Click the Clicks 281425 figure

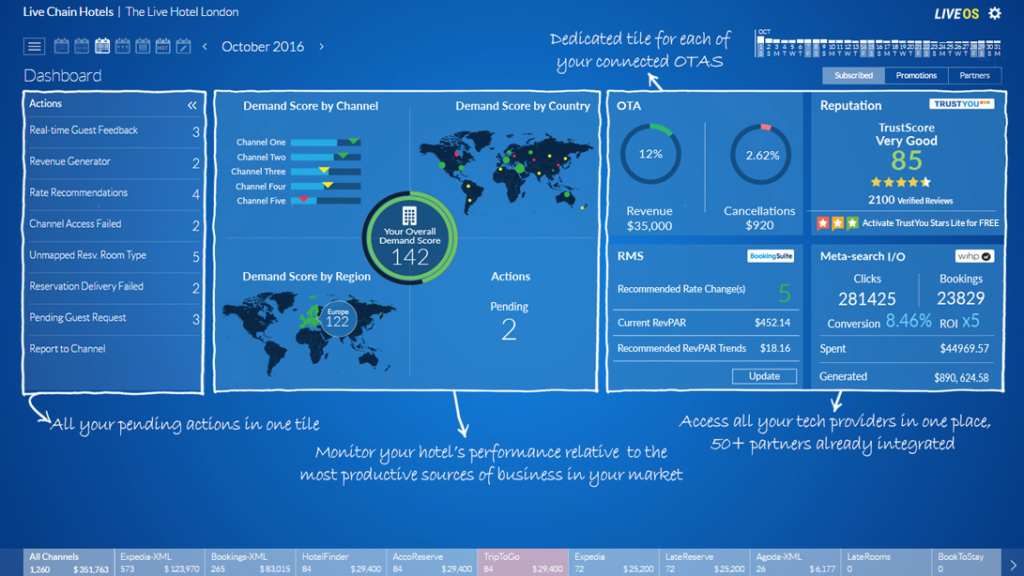[x=867, y=299]
